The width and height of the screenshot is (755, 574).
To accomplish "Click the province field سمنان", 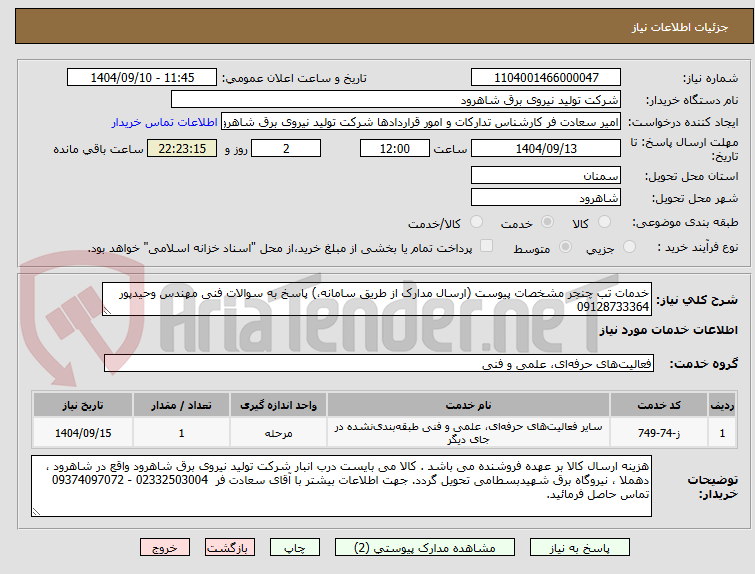I will 546,175.
